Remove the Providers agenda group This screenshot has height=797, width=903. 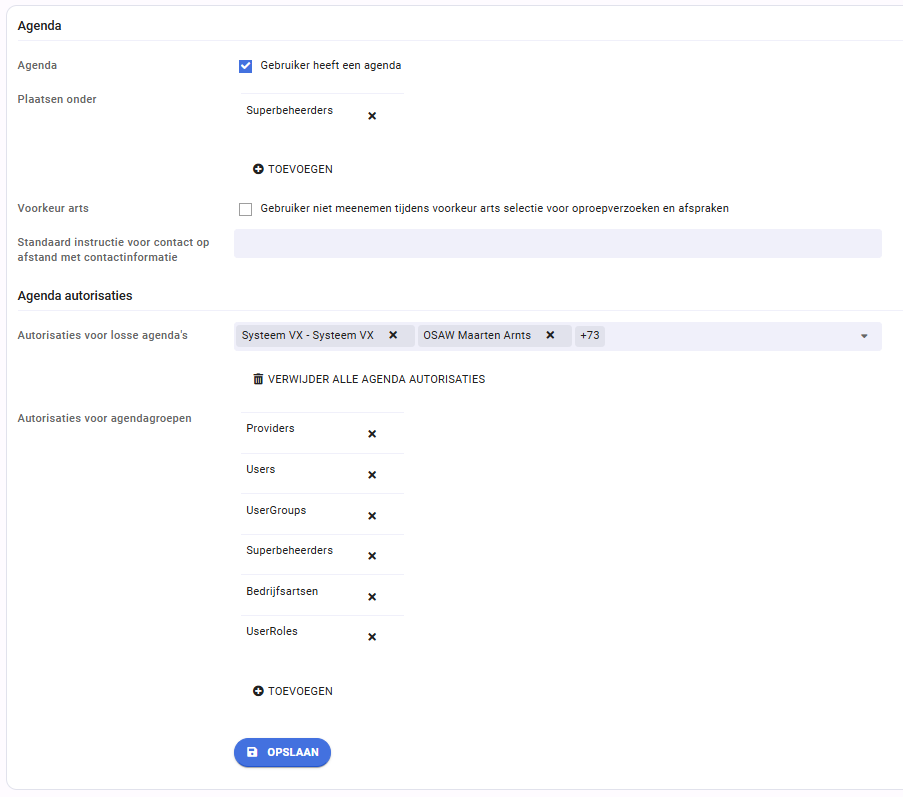[x=372, y=434]
